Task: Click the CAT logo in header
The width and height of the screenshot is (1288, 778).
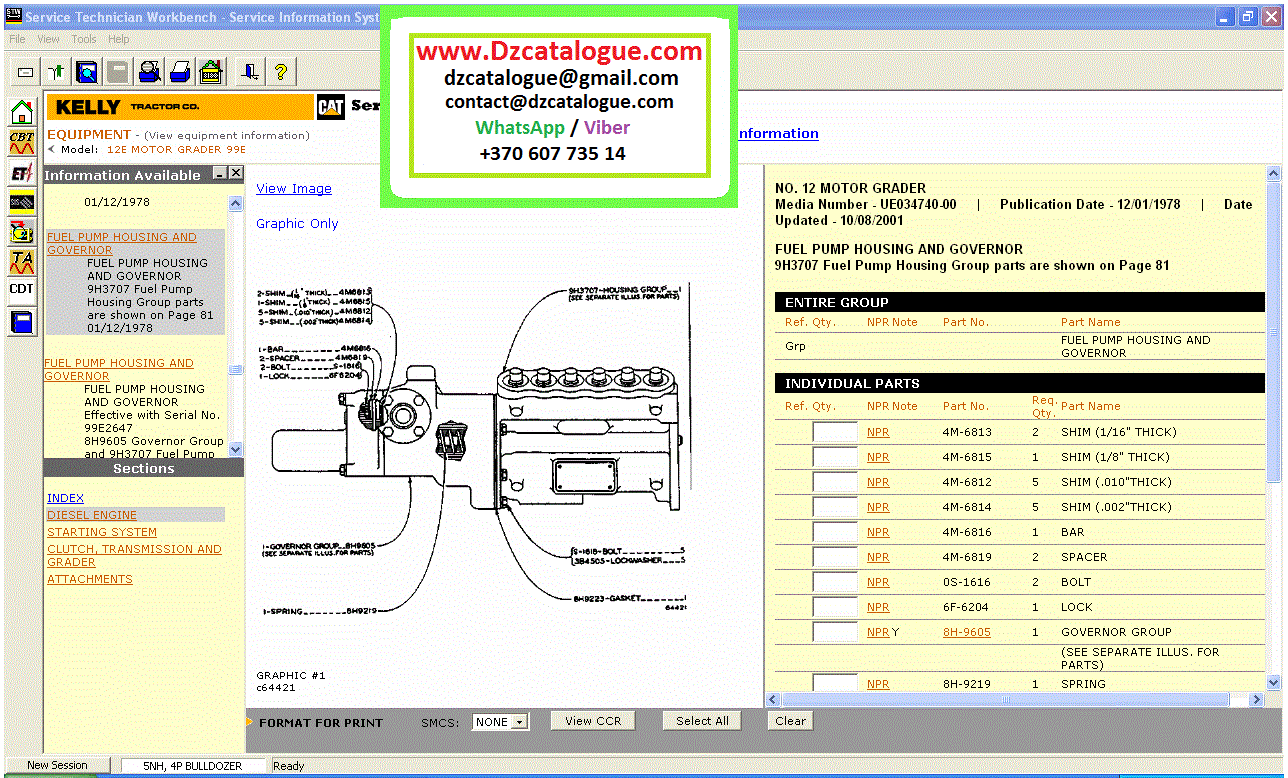Action: click(x=331, y=107)
